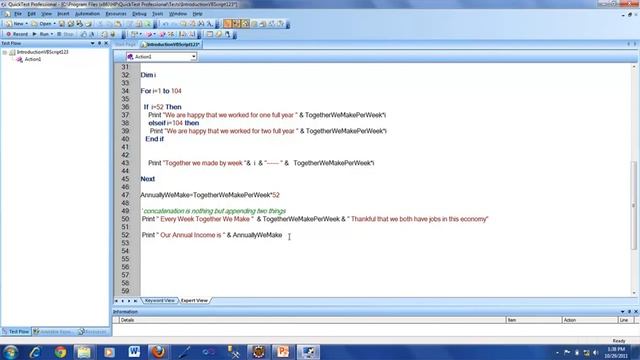This screenshot has width=640, height=360.
Task: Open PowerPoint from taskbar
Action: pos(283,352)
